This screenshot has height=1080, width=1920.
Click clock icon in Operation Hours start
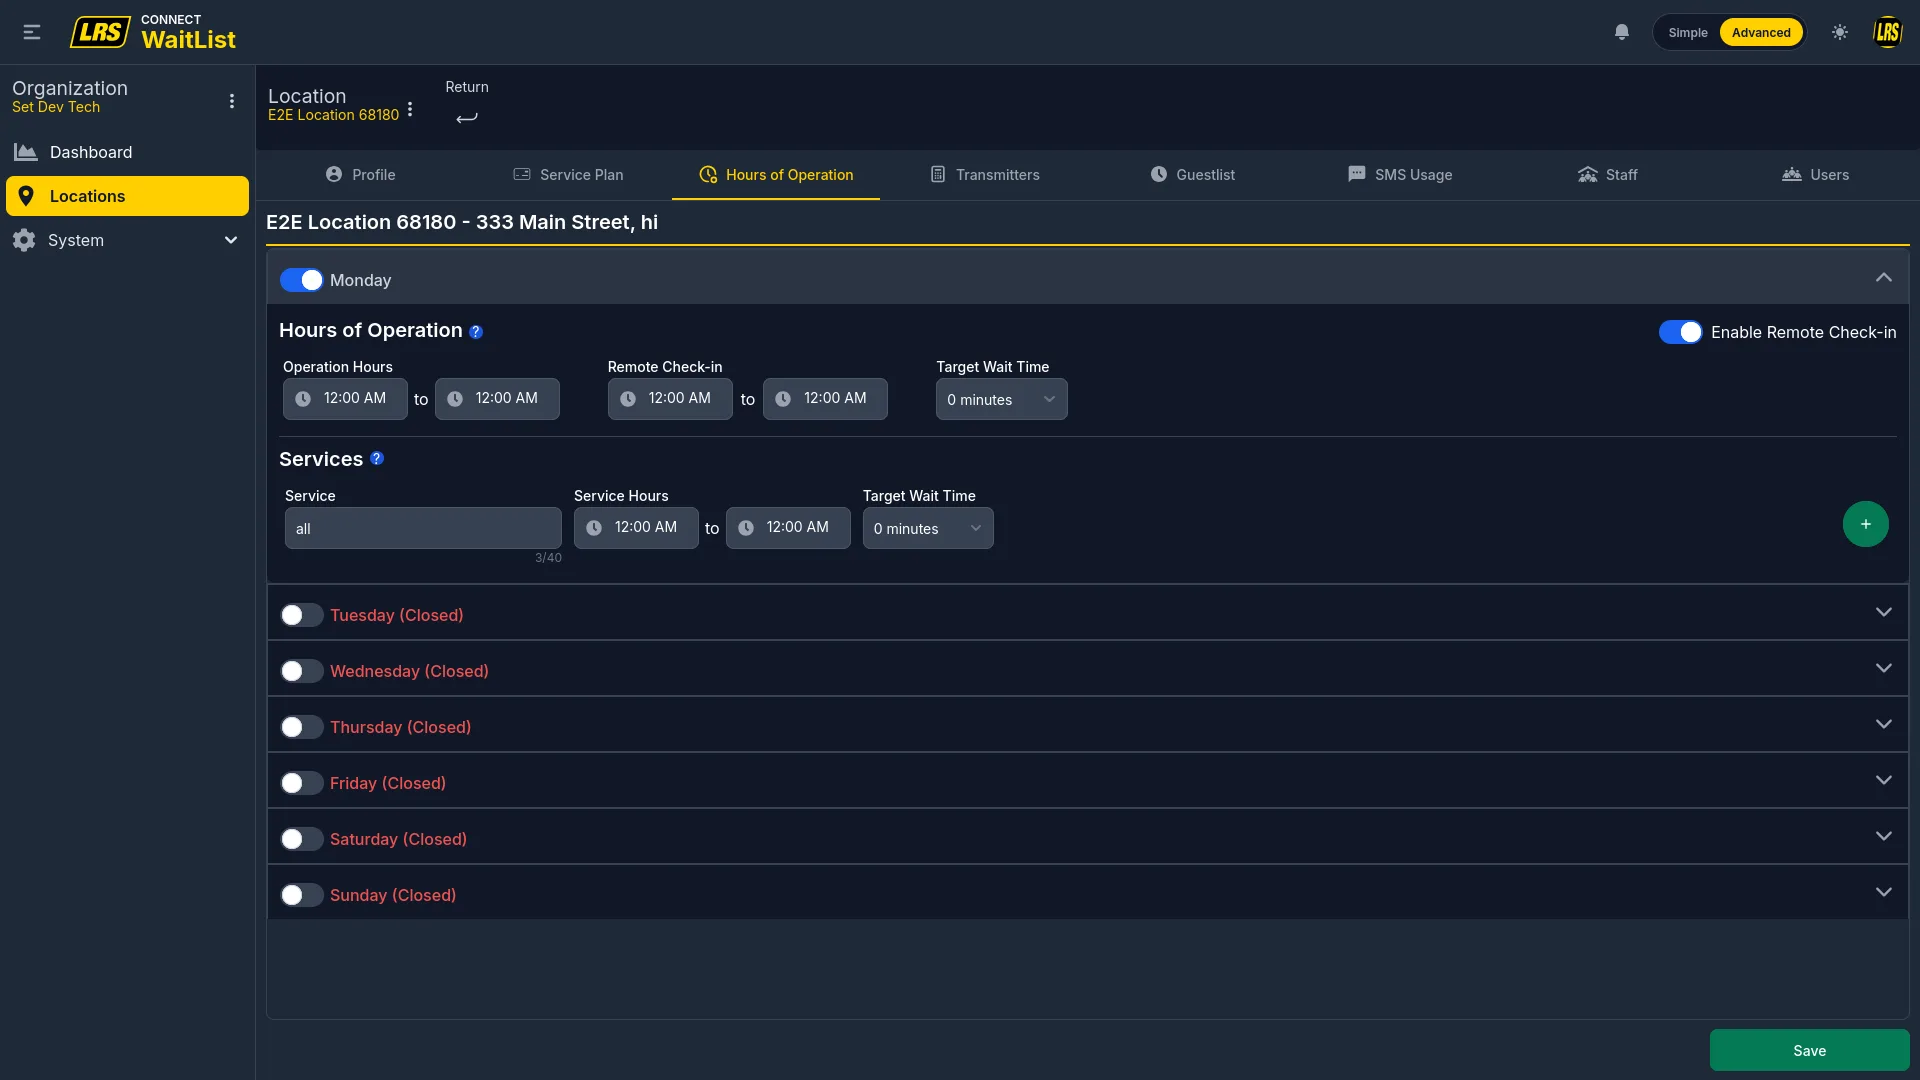pos(303,399)
